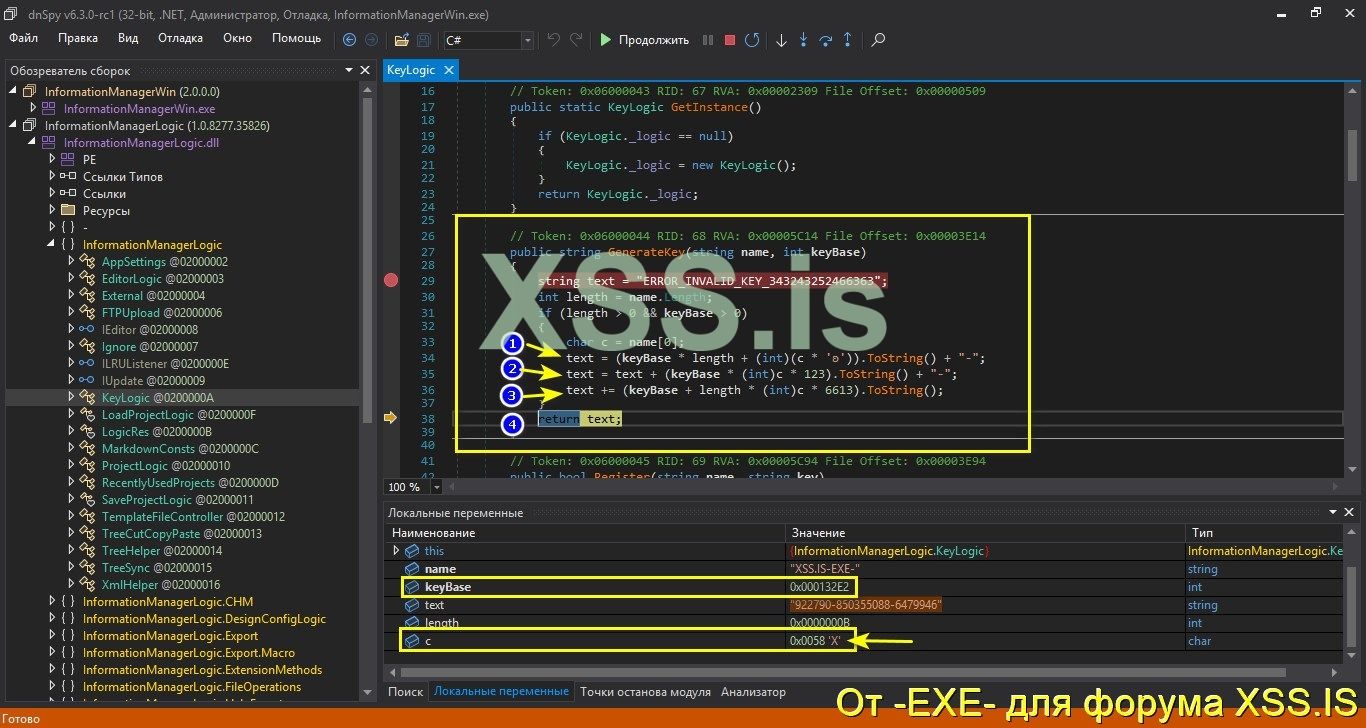1366x728 pixels.
Task: Click the keyBase variable icon
Action: [412, 587]
